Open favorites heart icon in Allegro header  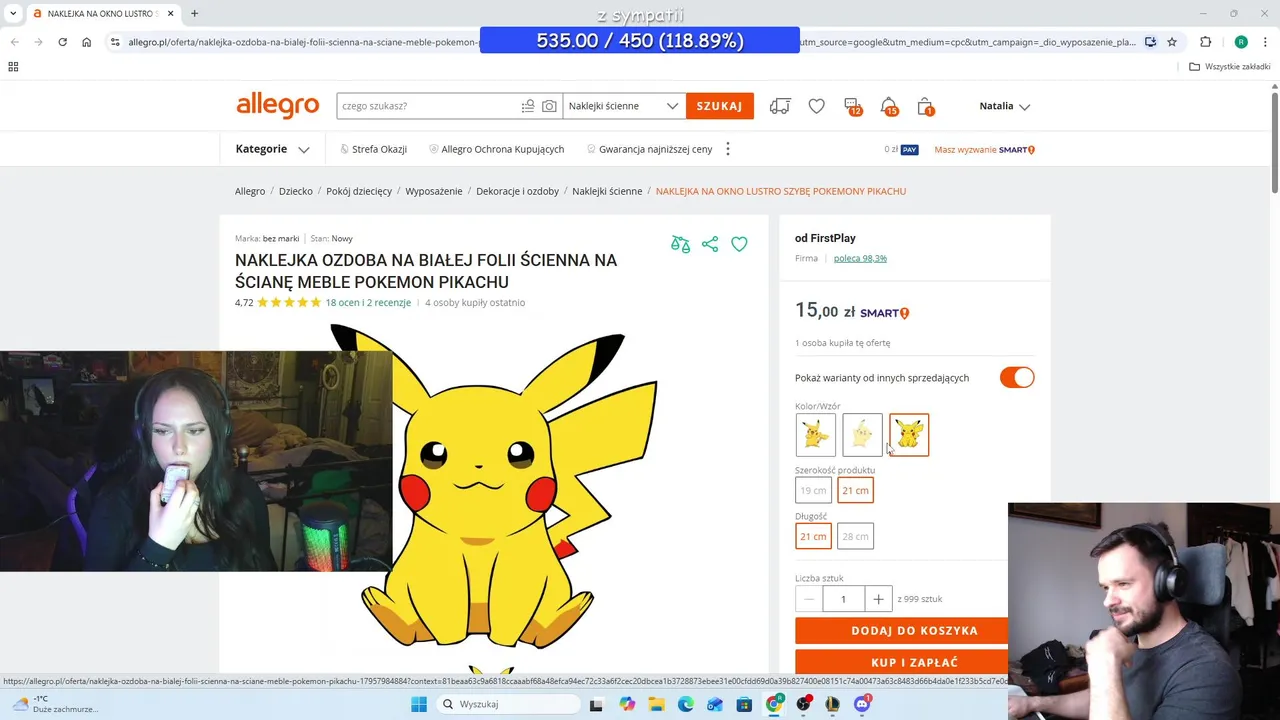pos(817,106)
